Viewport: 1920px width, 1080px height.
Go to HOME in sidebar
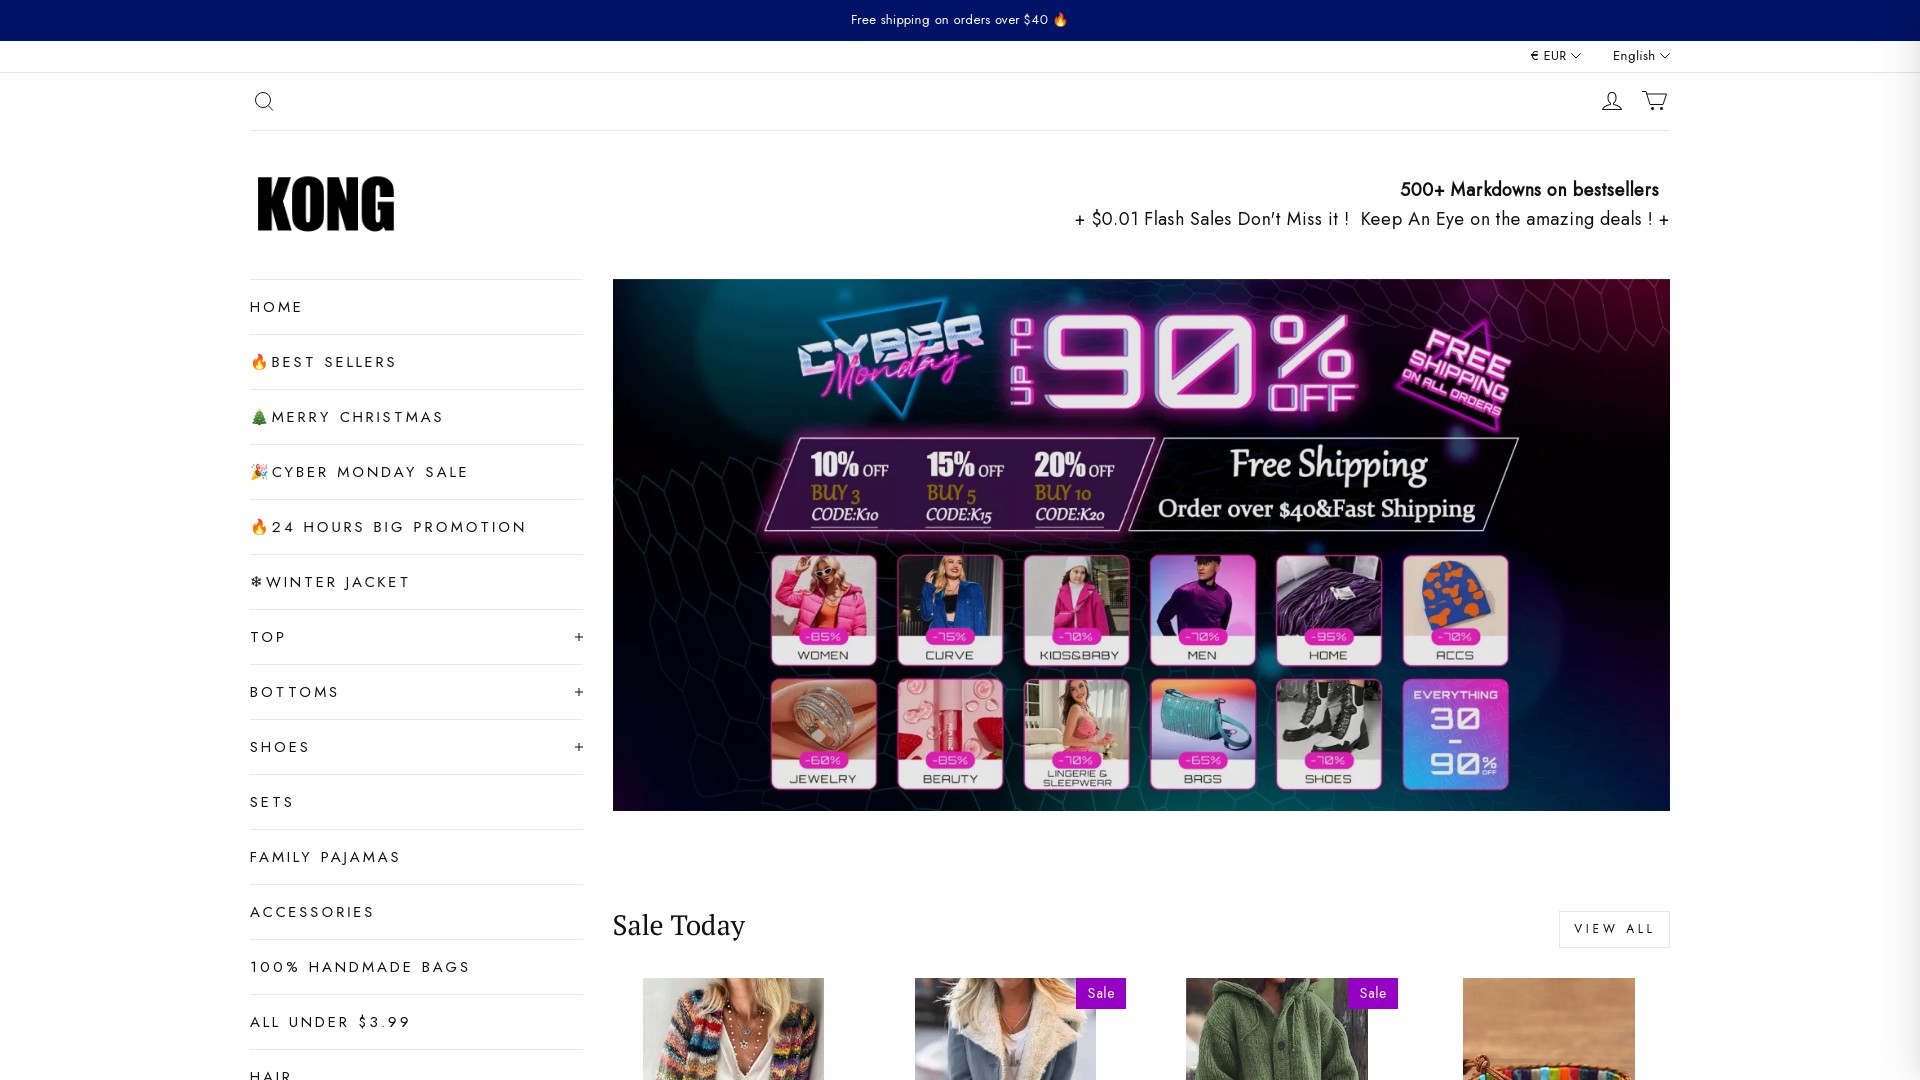416,307
